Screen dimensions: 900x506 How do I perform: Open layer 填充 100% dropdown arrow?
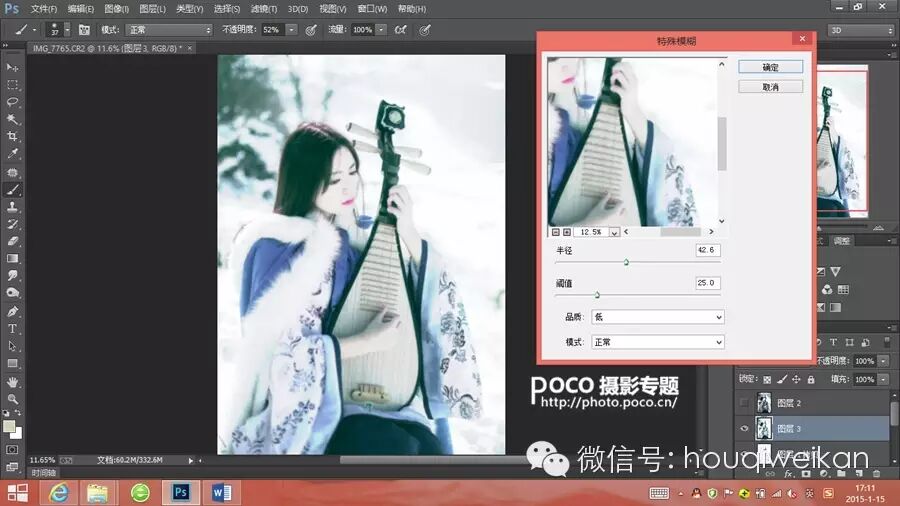[883, 379]
